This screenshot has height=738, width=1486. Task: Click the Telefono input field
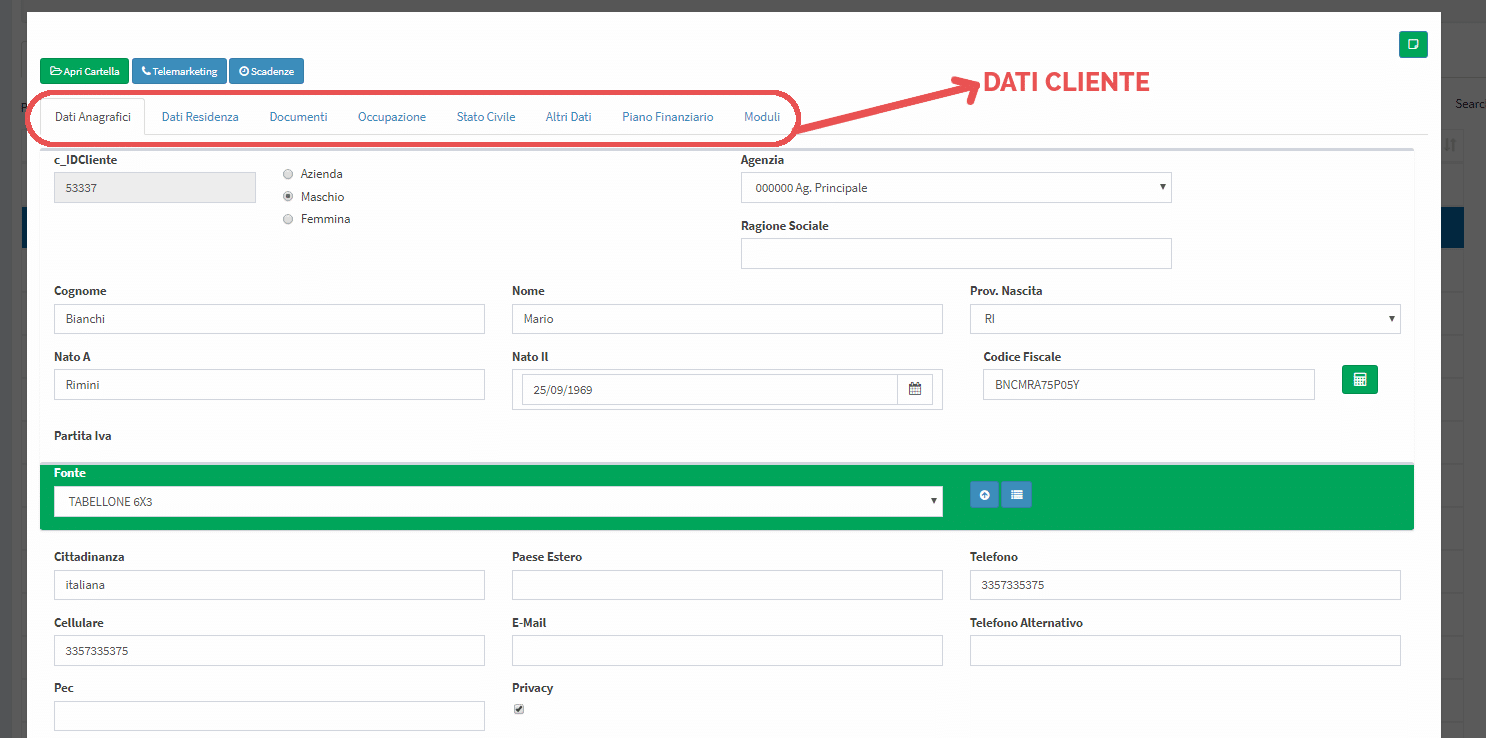[1185, 585]
